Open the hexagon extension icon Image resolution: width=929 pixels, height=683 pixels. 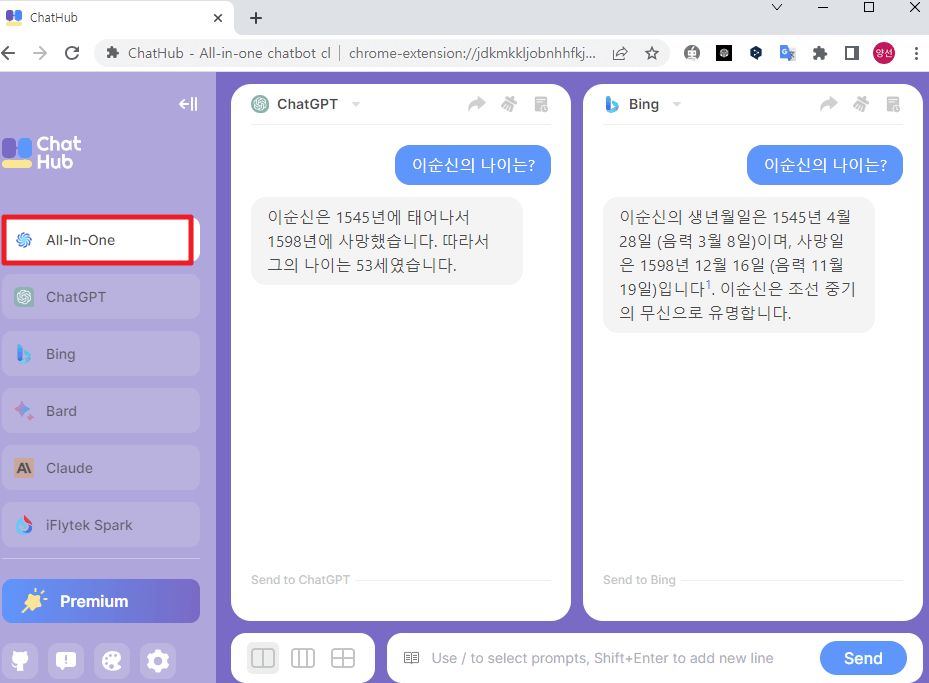click(755, 53)
